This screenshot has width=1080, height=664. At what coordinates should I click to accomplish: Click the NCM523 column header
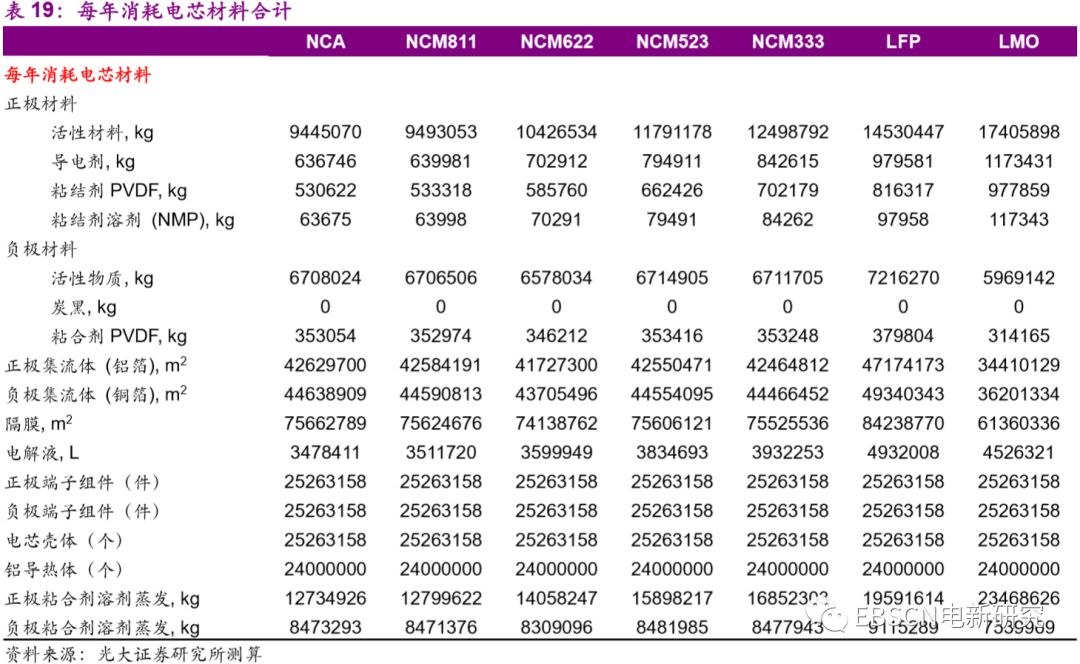coord(672,42)
